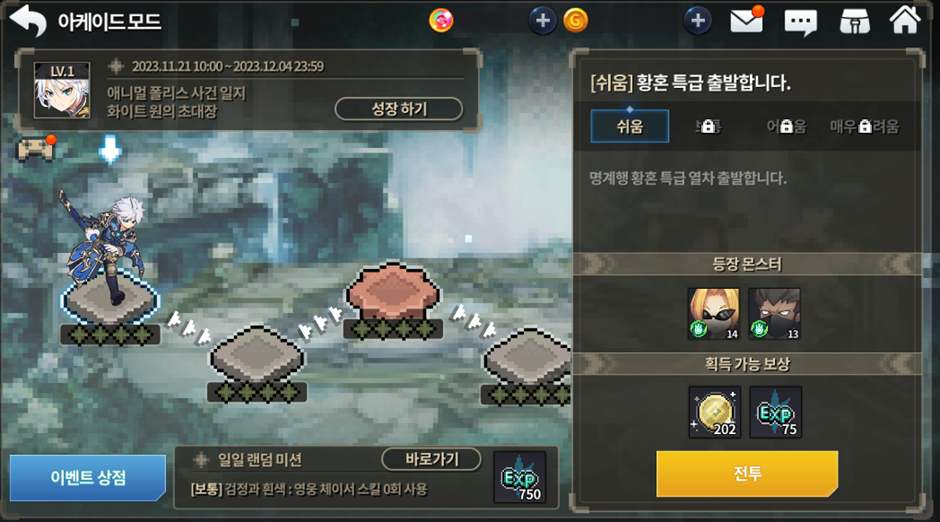Select the 쉬움 difficulty tab
Screen dimensions: 940x522
coord(629,126)
